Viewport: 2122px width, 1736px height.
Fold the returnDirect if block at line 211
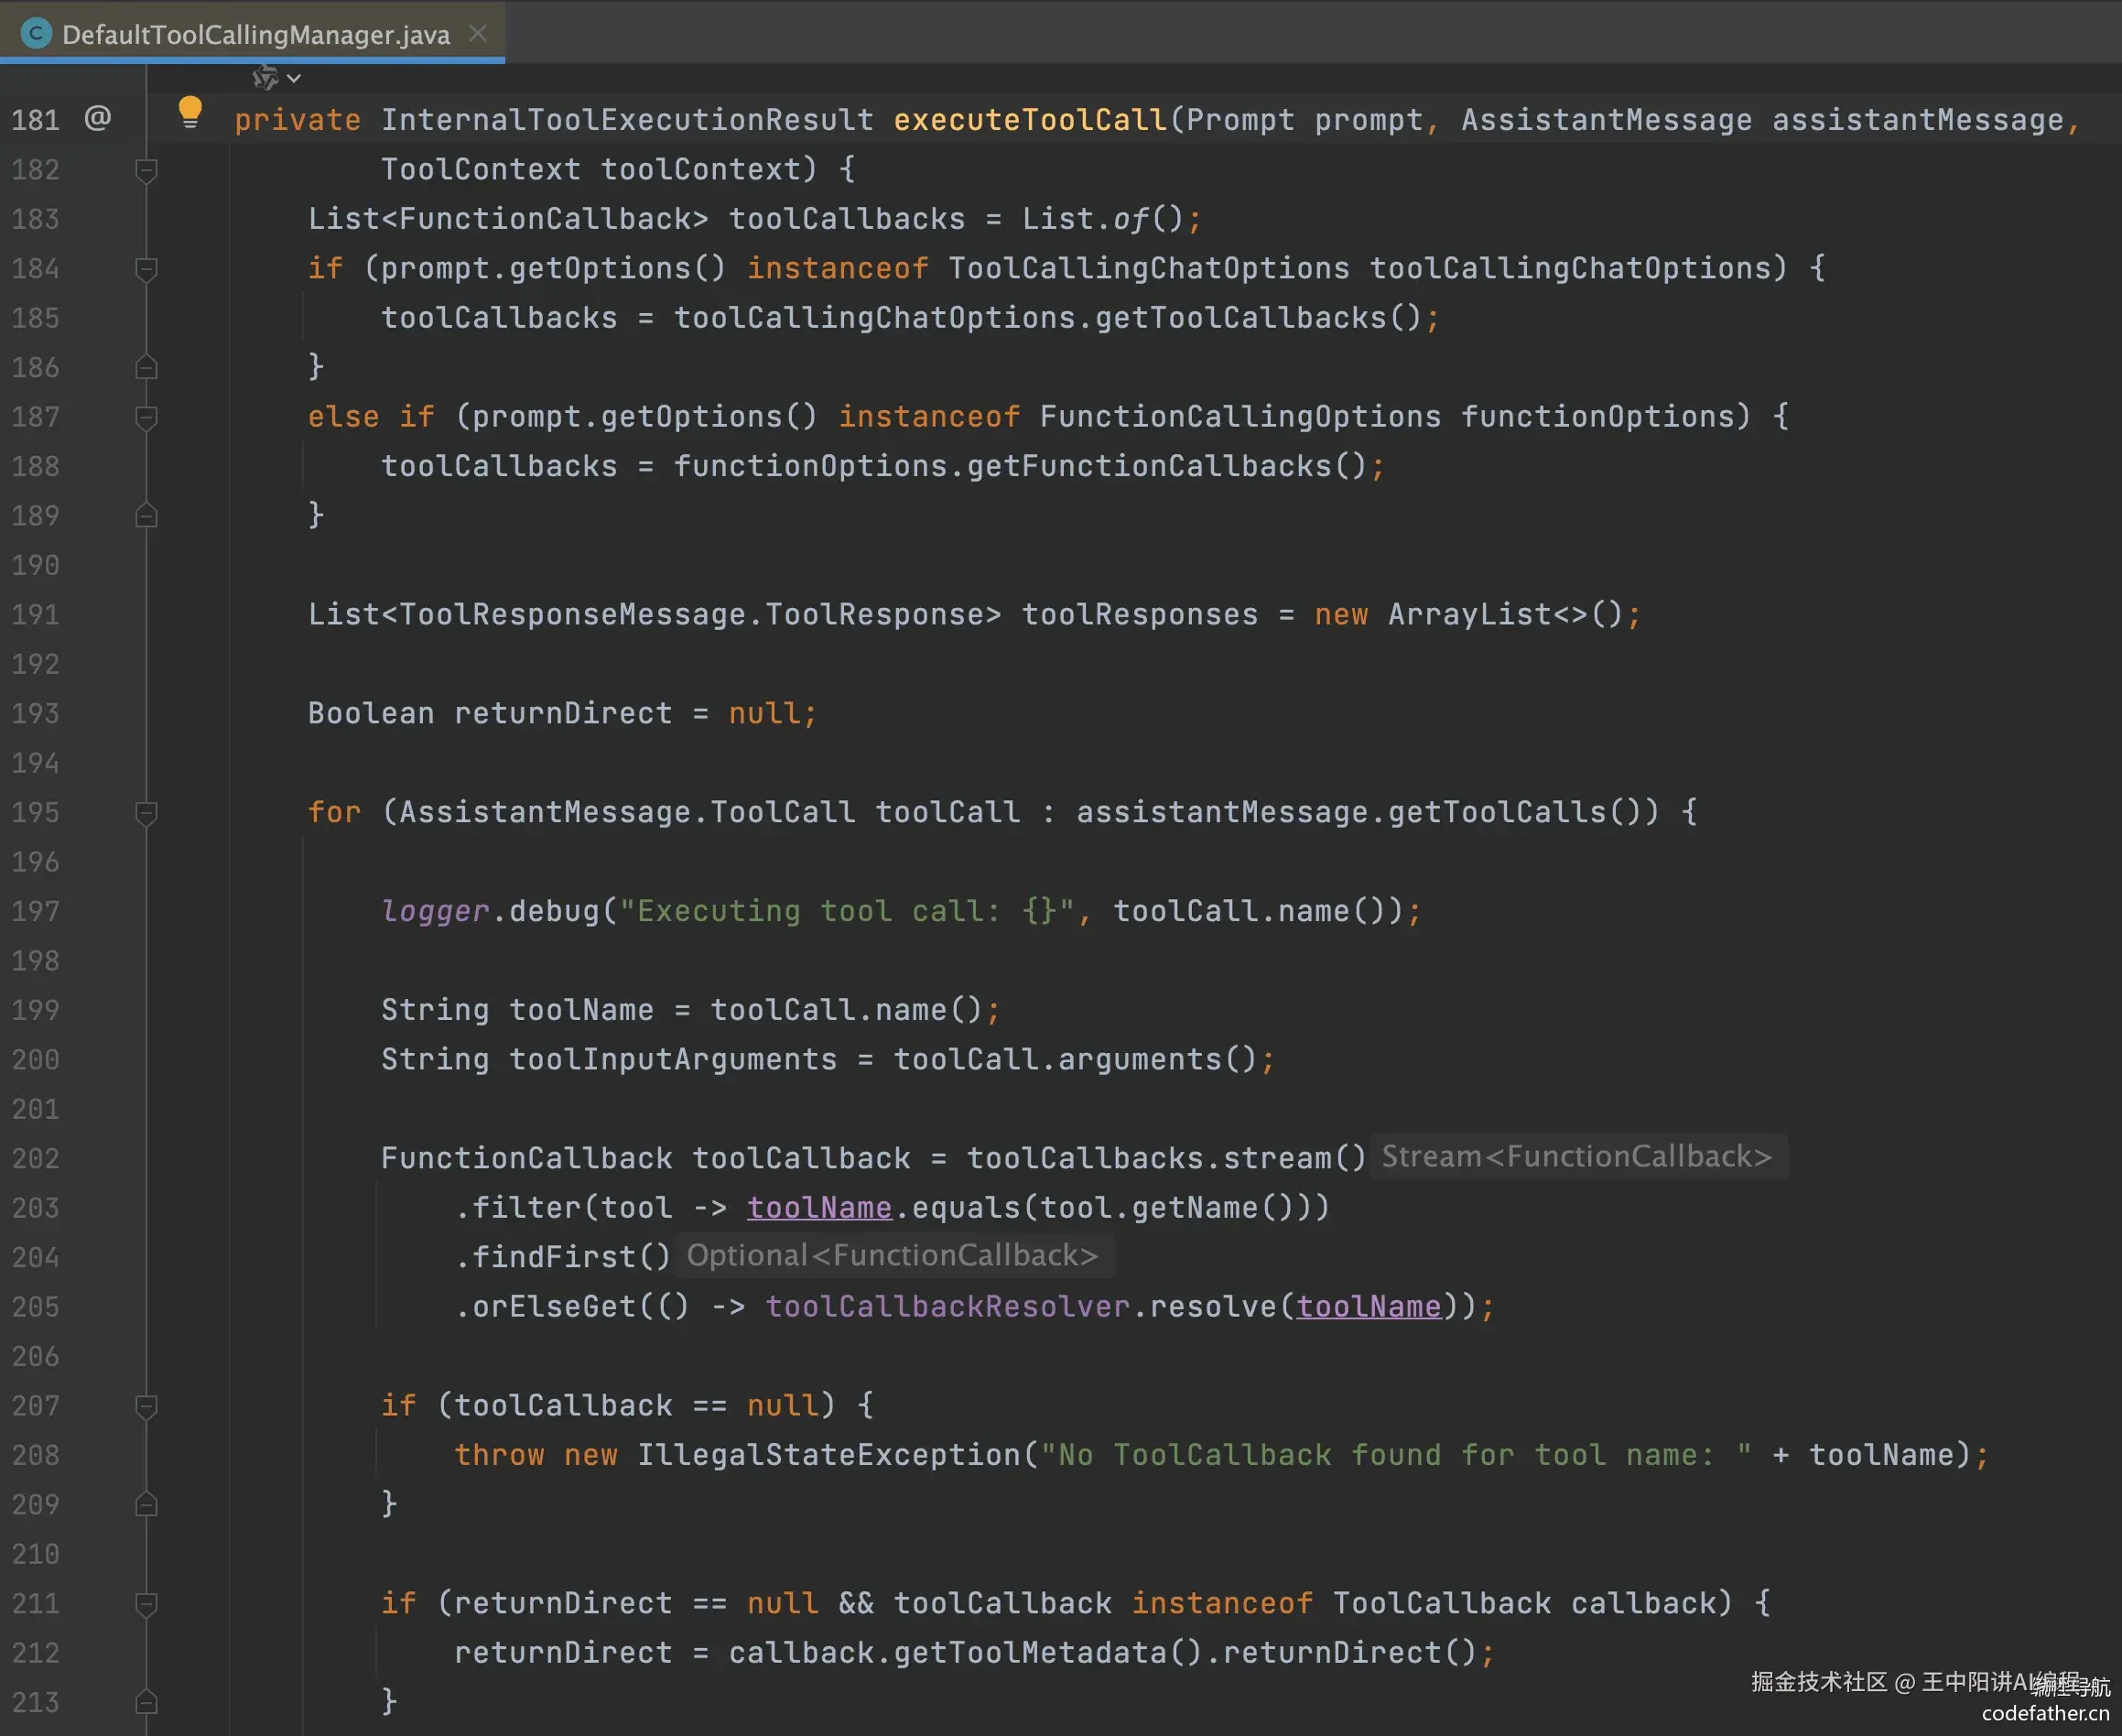(x=146, y=1604)
